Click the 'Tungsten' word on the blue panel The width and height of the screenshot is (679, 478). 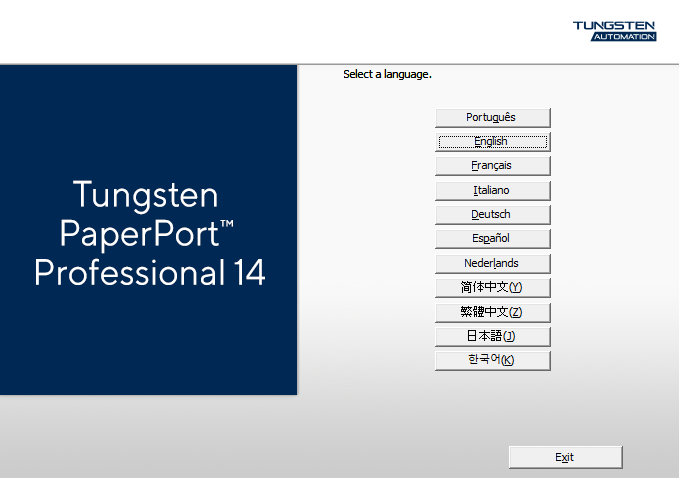point(146,194)
